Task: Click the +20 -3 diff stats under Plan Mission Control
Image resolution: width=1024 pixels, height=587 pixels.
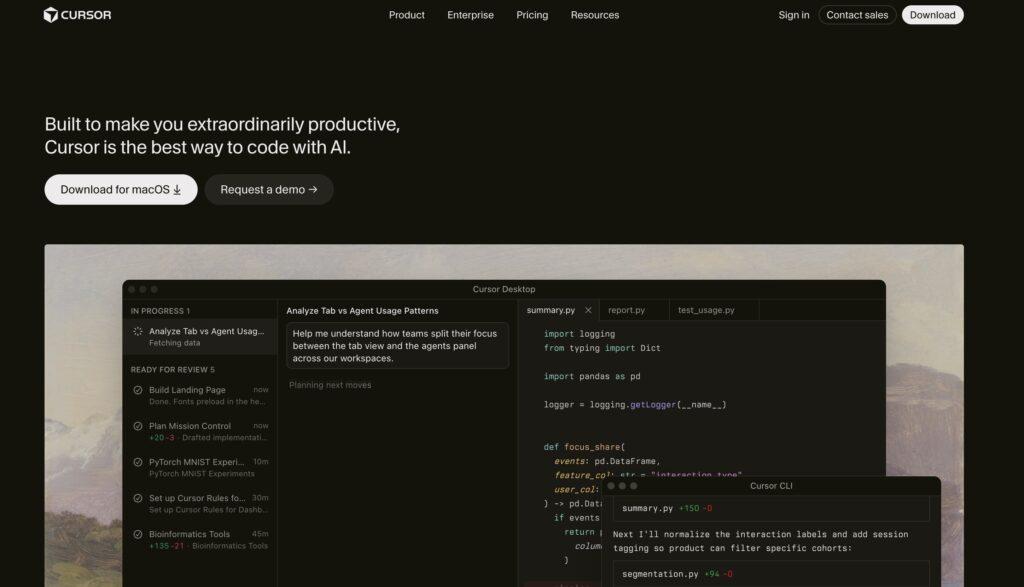Action: (161, 437)
